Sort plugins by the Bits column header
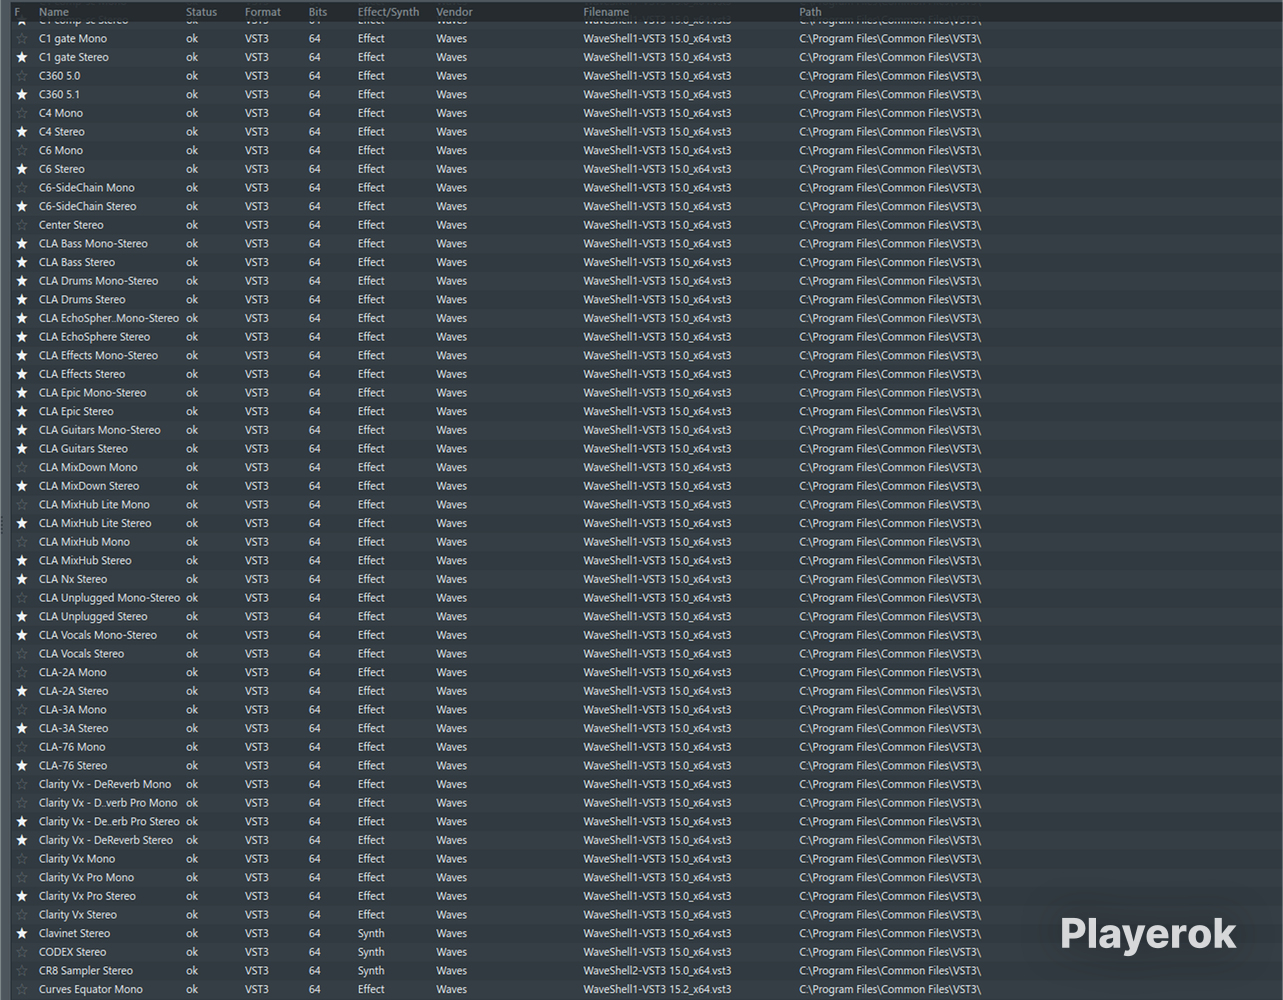The image size is (1283, 1000). 318,12
